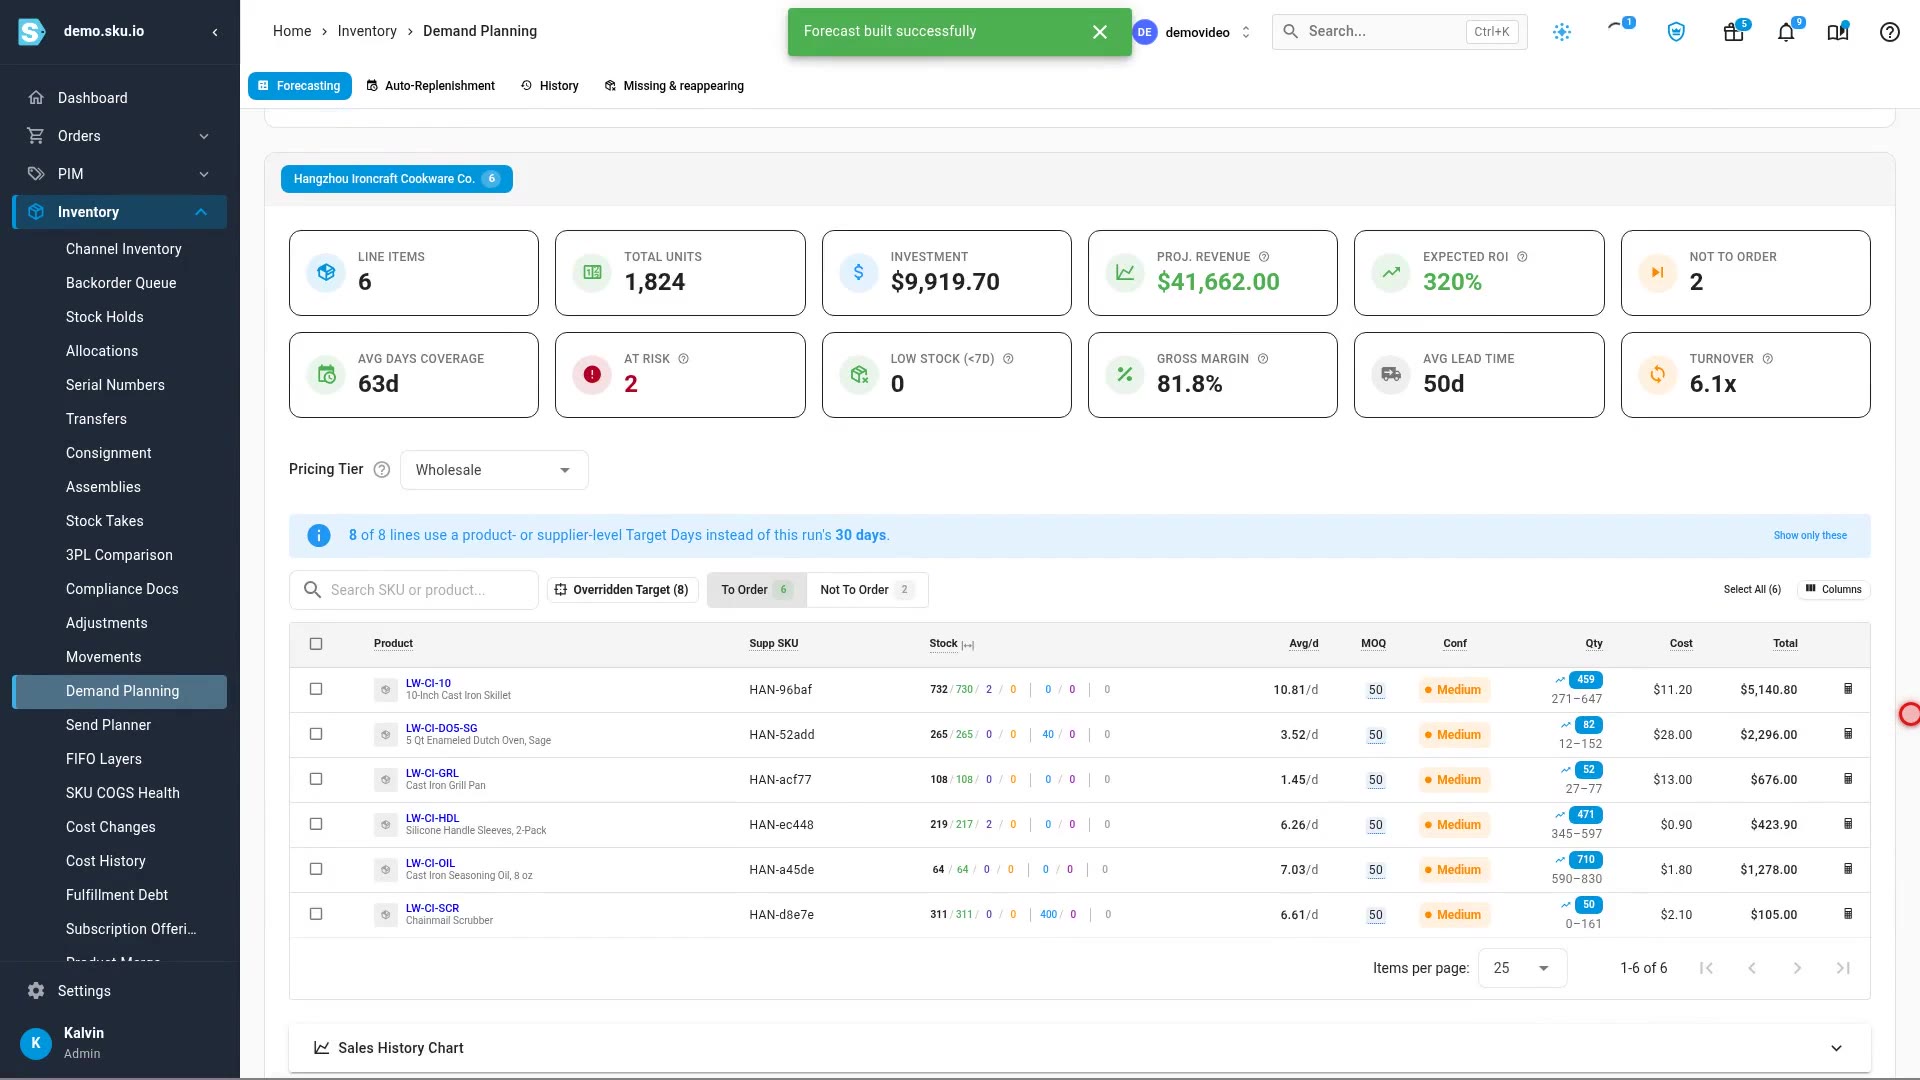Open the Pricing Tier Wholesale dropdown

pos(494,470)
